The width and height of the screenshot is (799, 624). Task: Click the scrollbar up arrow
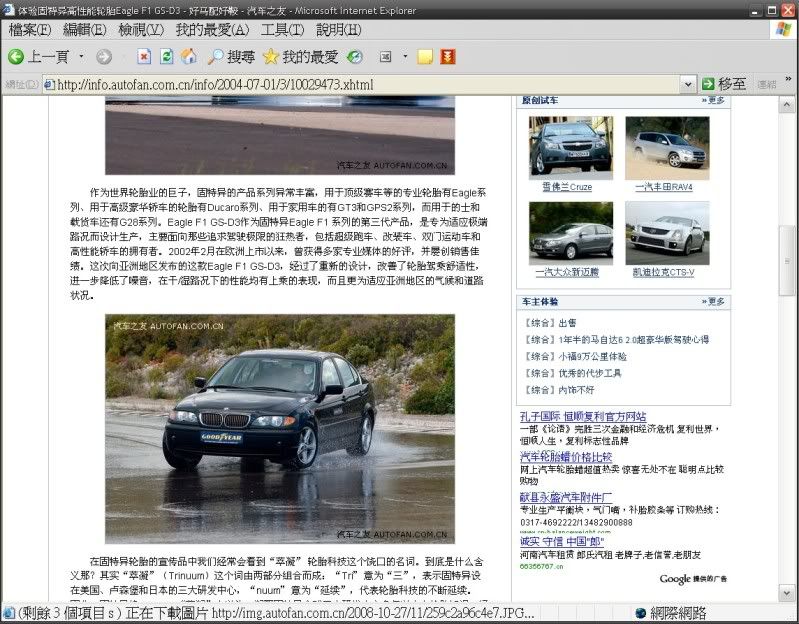(x=786, y=105)
